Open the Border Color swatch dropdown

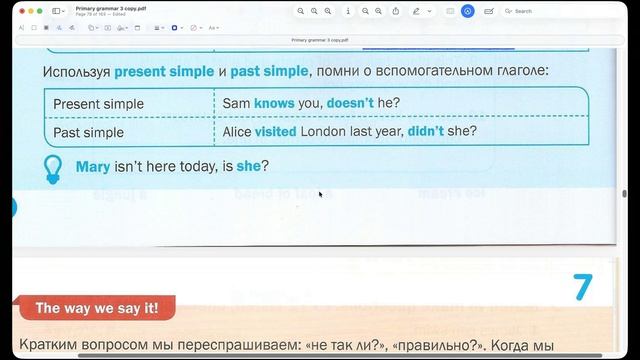tap(176, 28)
